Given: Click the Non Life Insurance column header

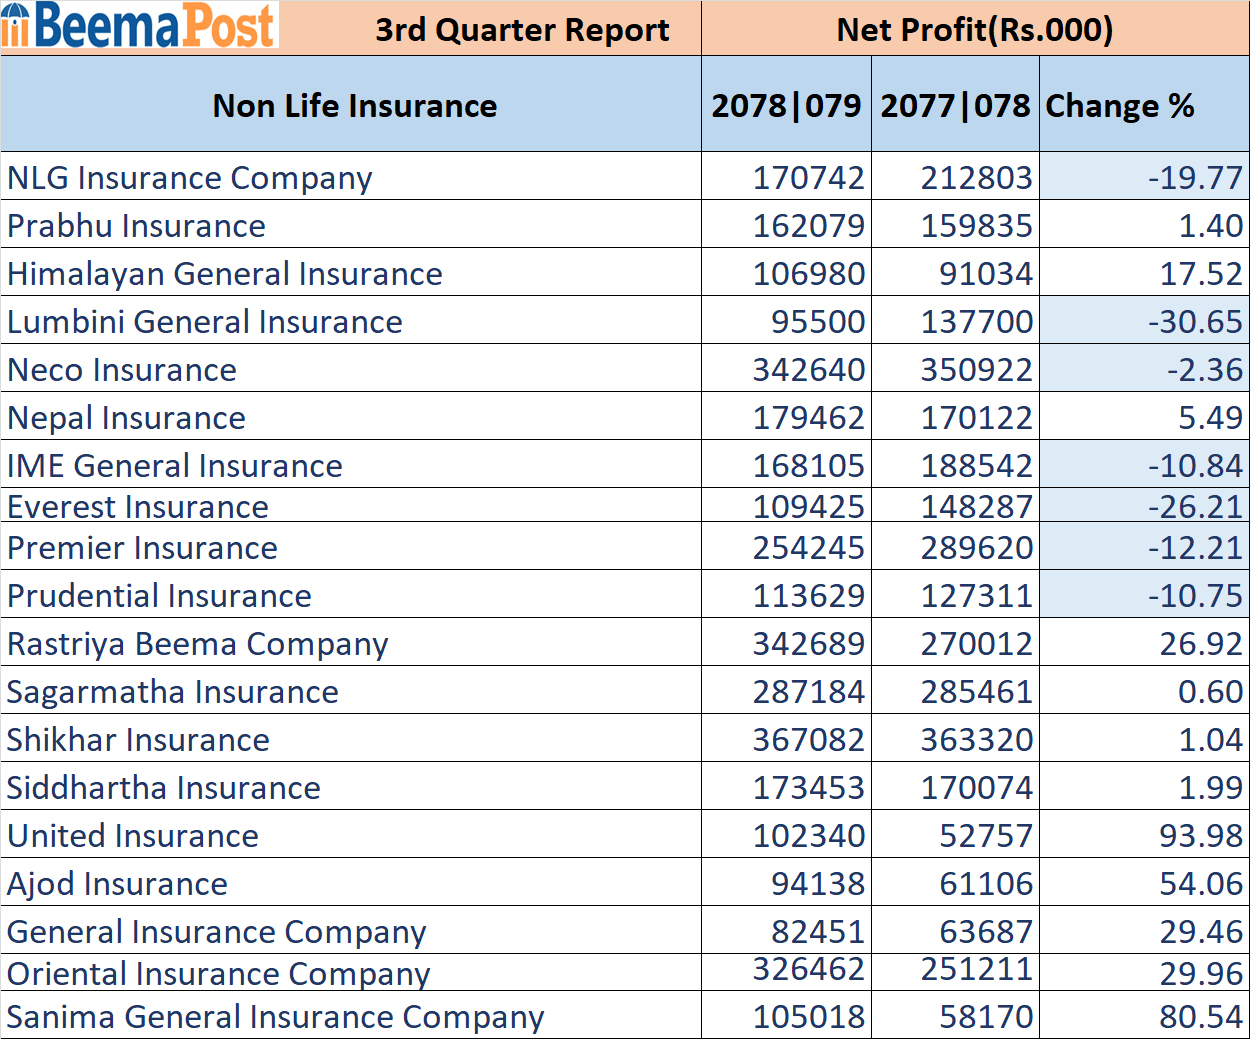Looking at the screenshot, I should (354, 106).
